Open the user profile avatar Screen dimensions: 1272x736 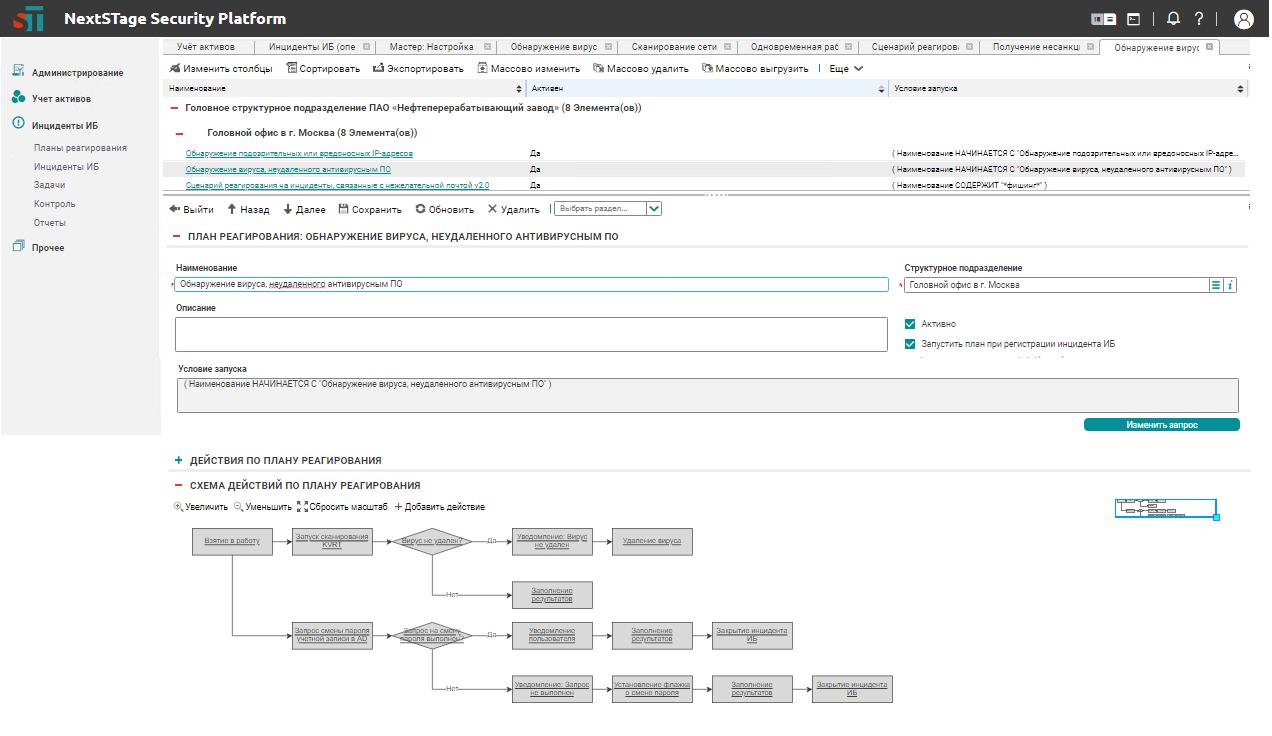point(1243,19)
